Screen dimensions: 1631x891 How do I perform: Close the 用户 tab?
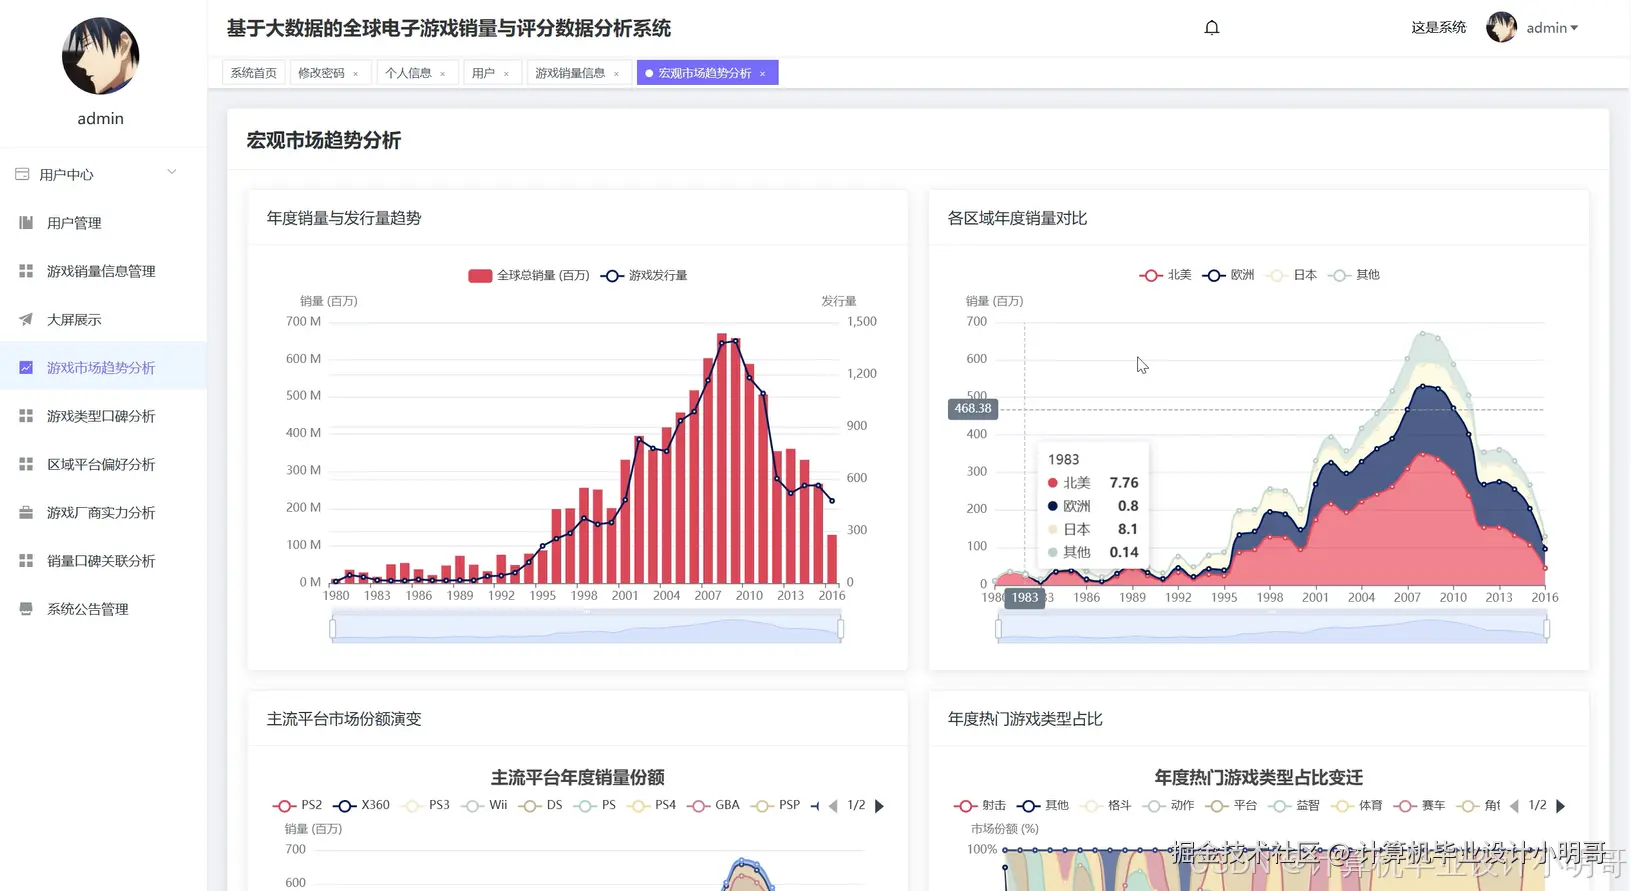coord(506,74)
